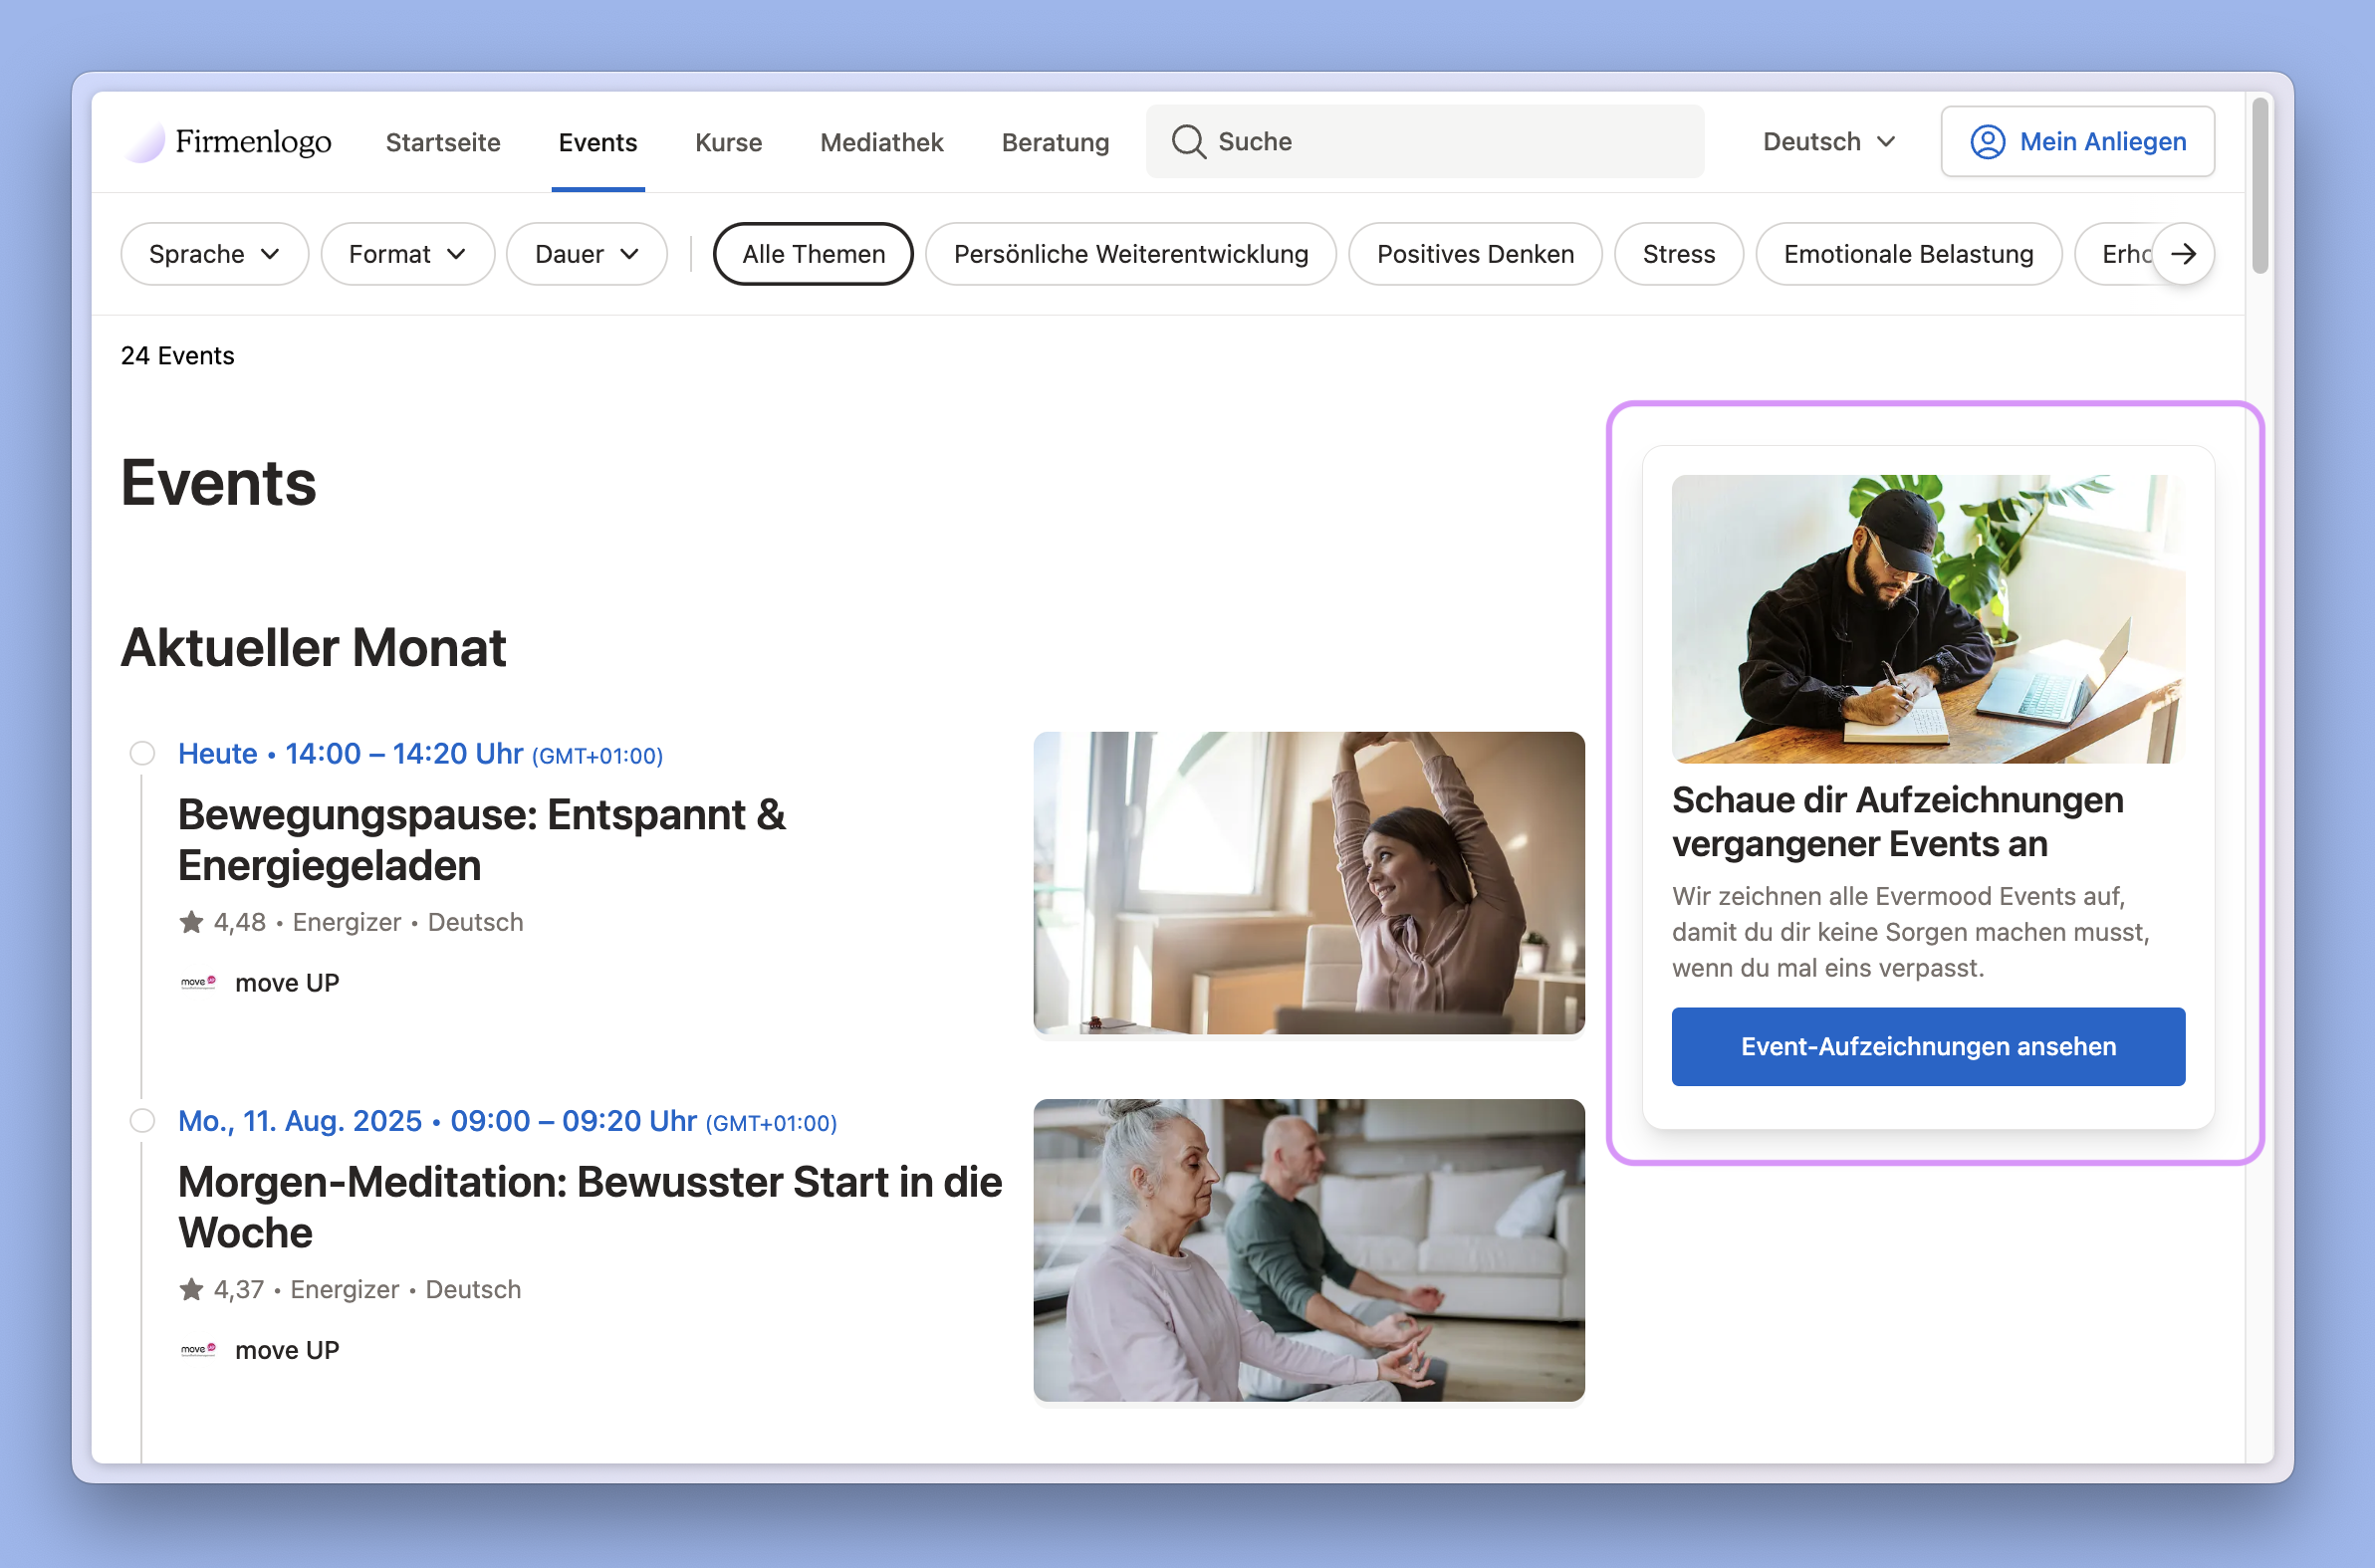Expand the Sprache filter dropdown
2375x1568 pixels.
[213, 254]
